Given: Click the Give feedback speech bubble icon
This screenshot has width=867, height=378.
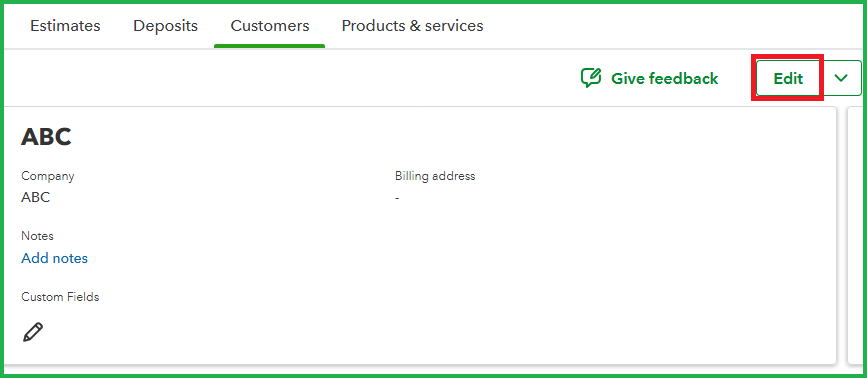Looking at the screenshot, I should tap(591, 78).
